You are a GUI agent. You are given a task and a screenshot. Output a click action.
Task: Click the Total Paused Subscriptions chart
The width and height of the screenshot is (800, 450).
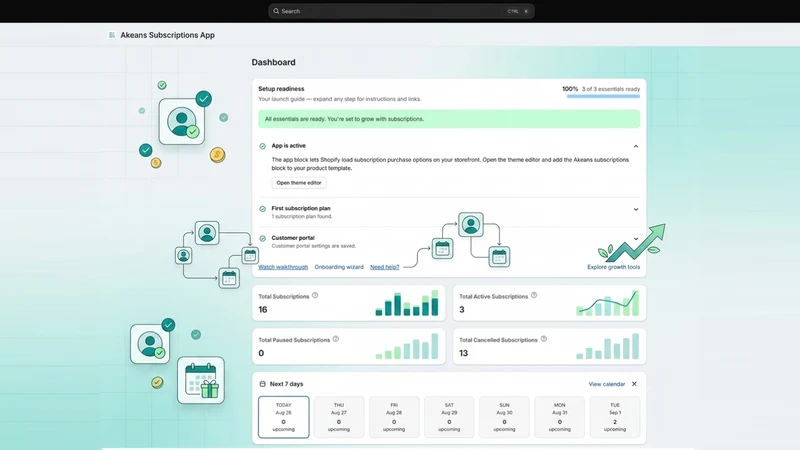(x=407, y=346)
